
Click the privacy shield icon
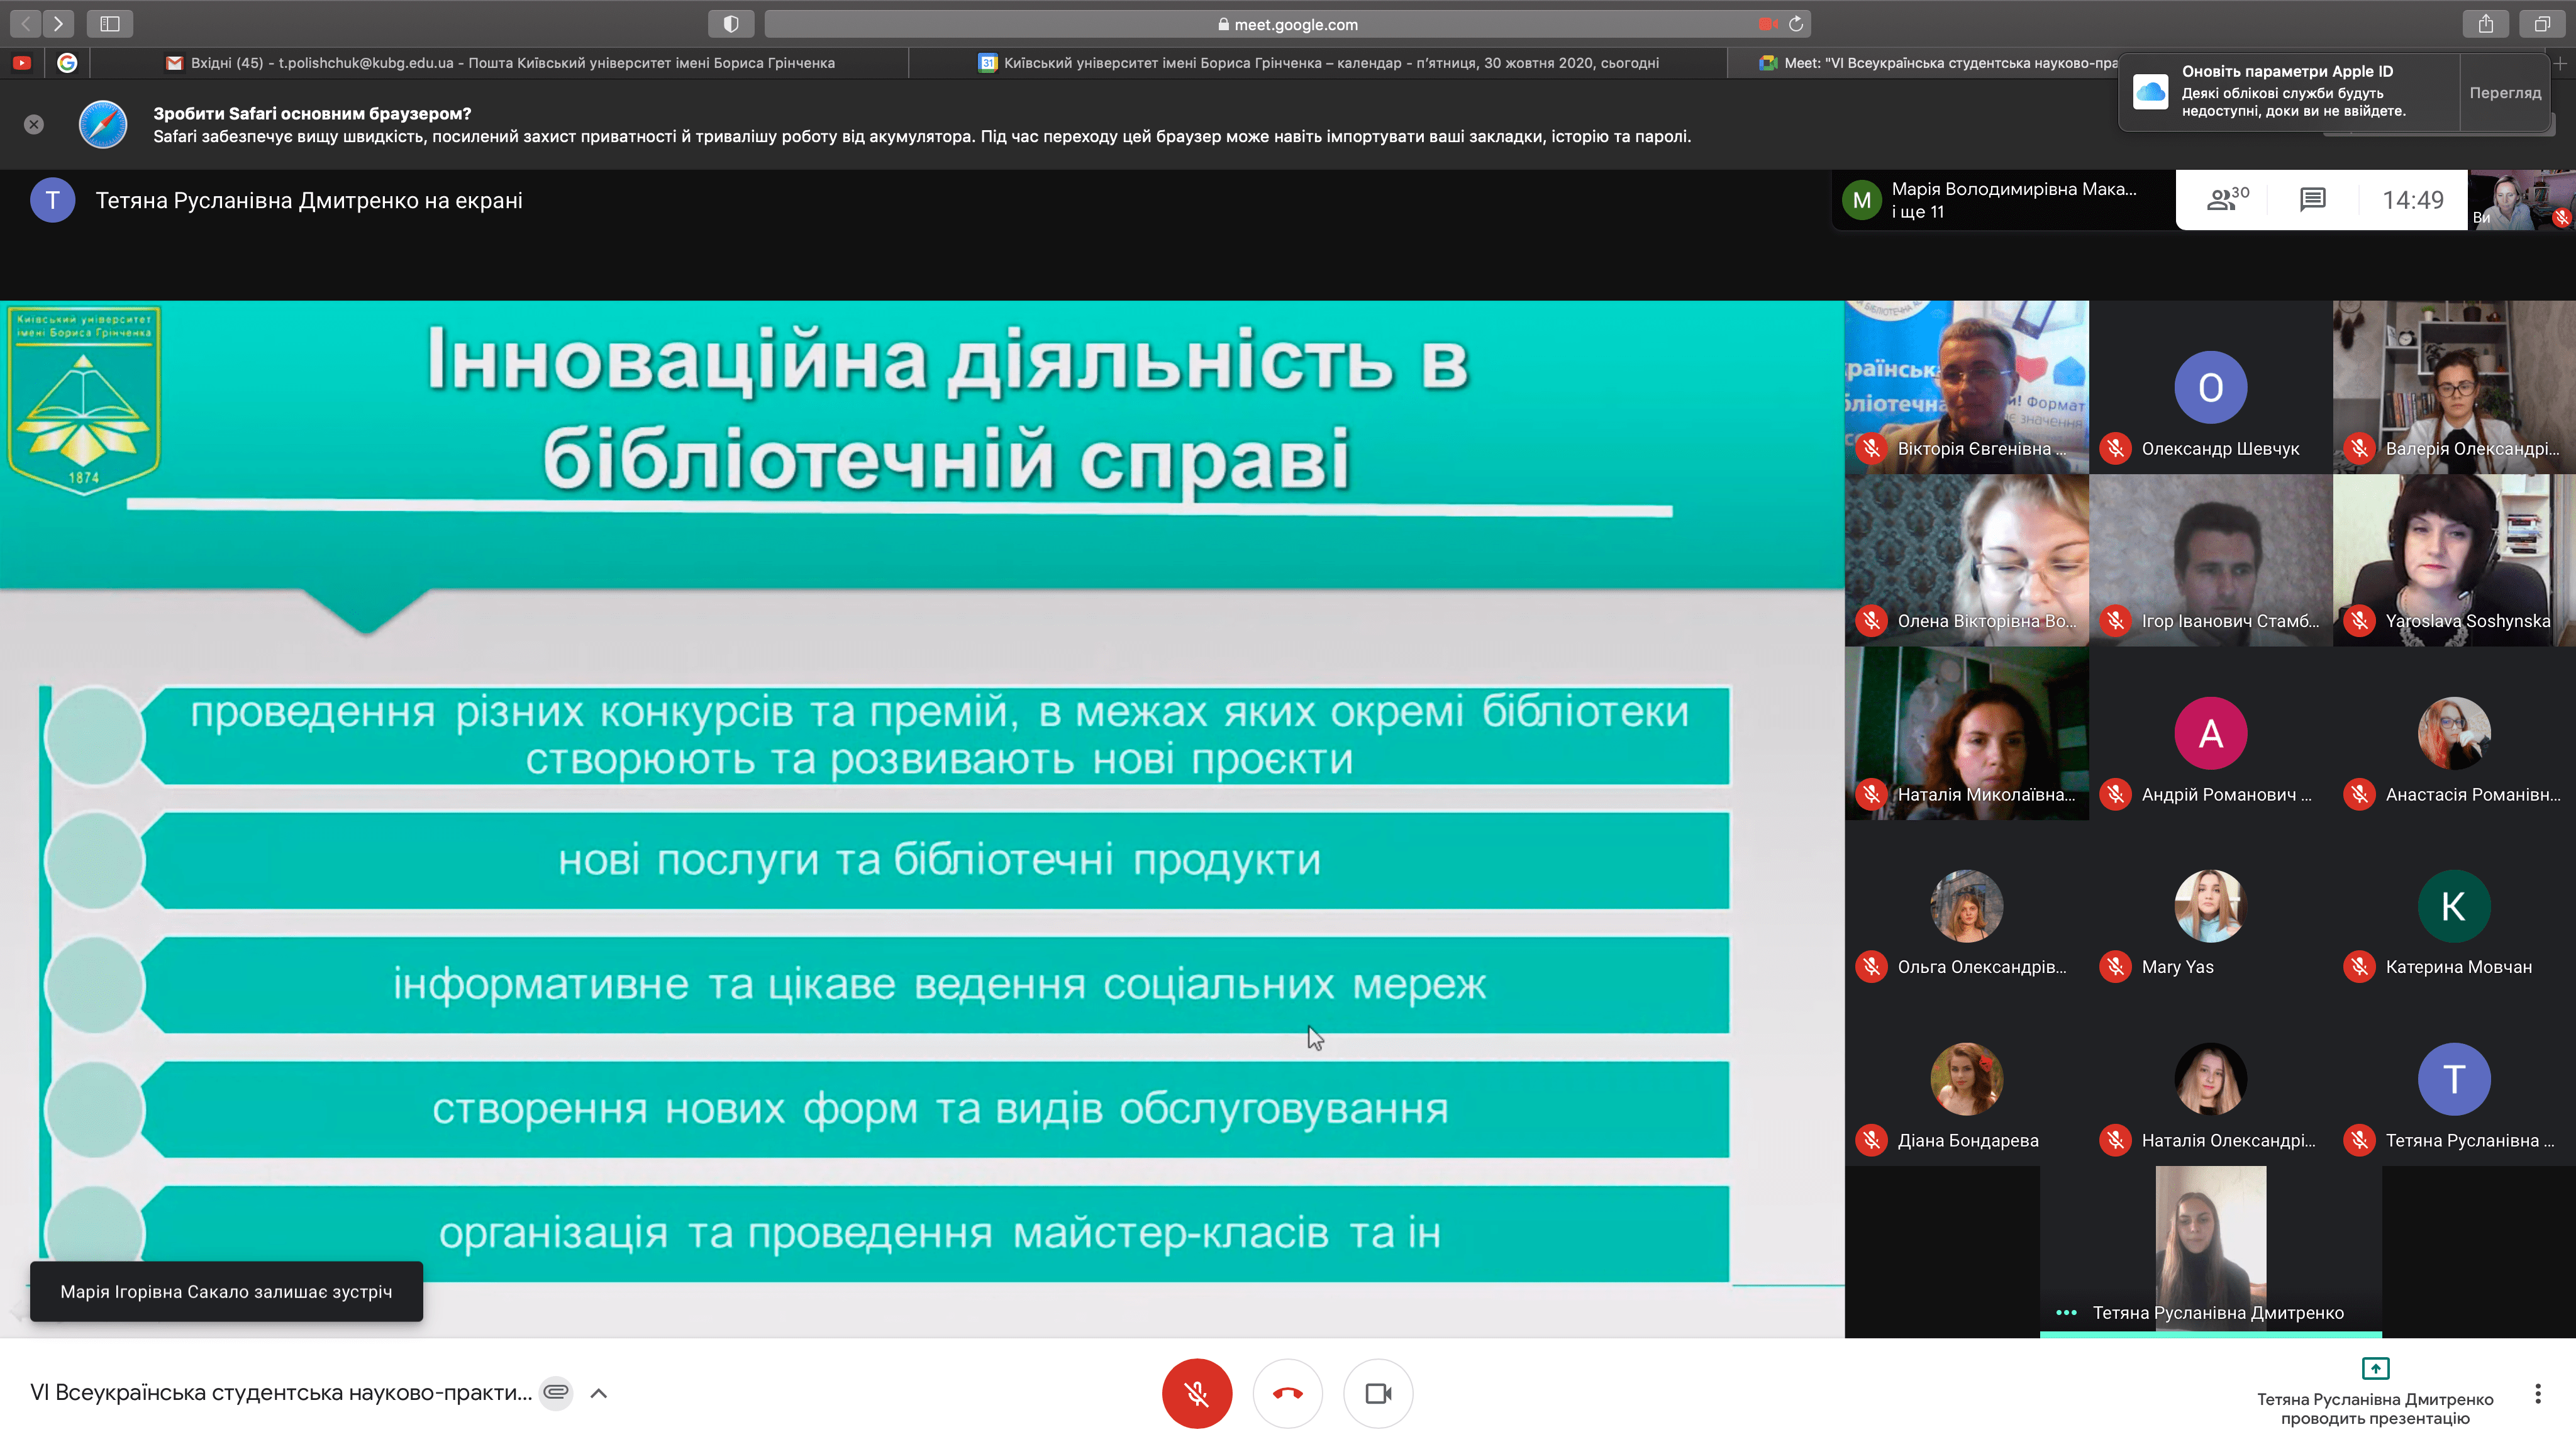coord(731,24)
